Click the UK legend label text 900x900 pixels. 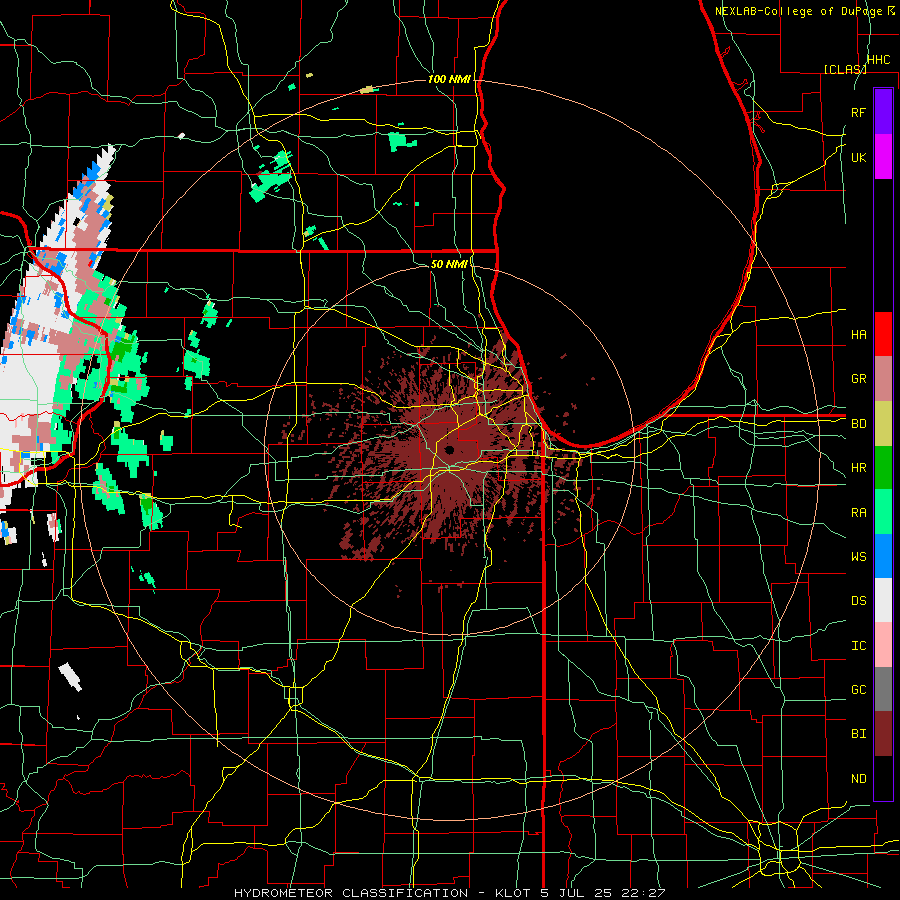(859, 157)
